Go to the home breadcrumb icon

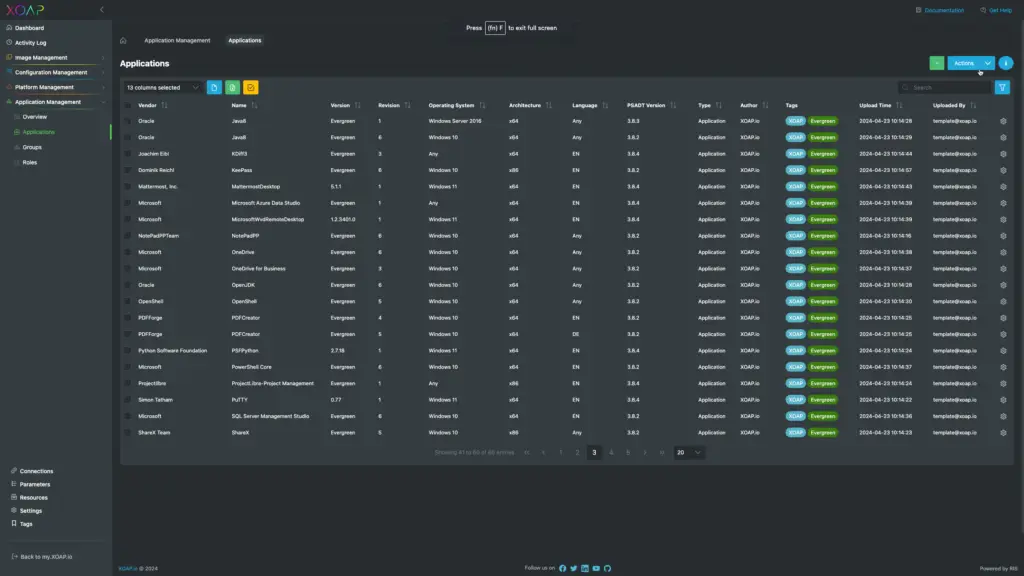click(x=123, y=40)
